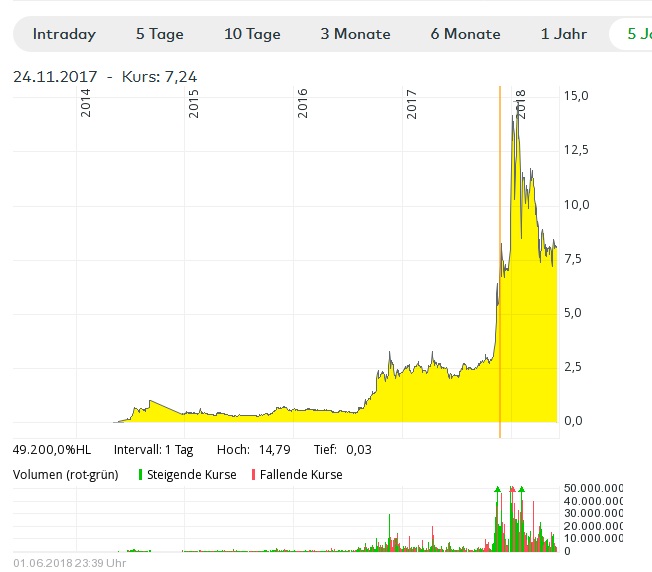Screen dimensions: 652x572
Task: Click the 01.06.2018 23:39 Uhr timestamp
Action: tap(70, 563)
